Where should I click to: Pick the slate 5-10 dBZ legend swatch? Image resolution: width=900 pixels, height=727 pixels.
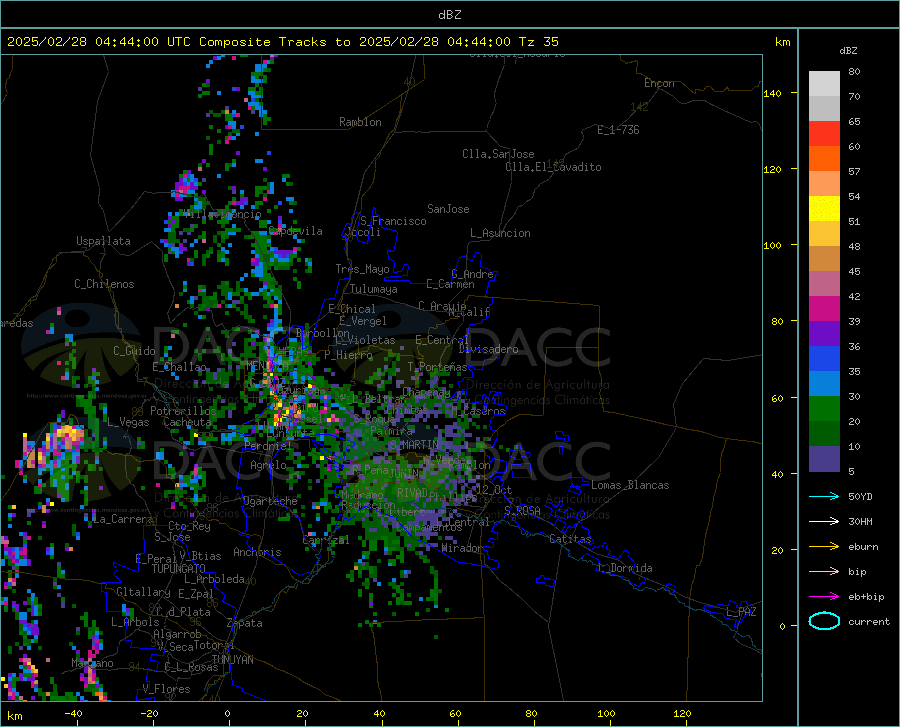(x=824, y=459)
